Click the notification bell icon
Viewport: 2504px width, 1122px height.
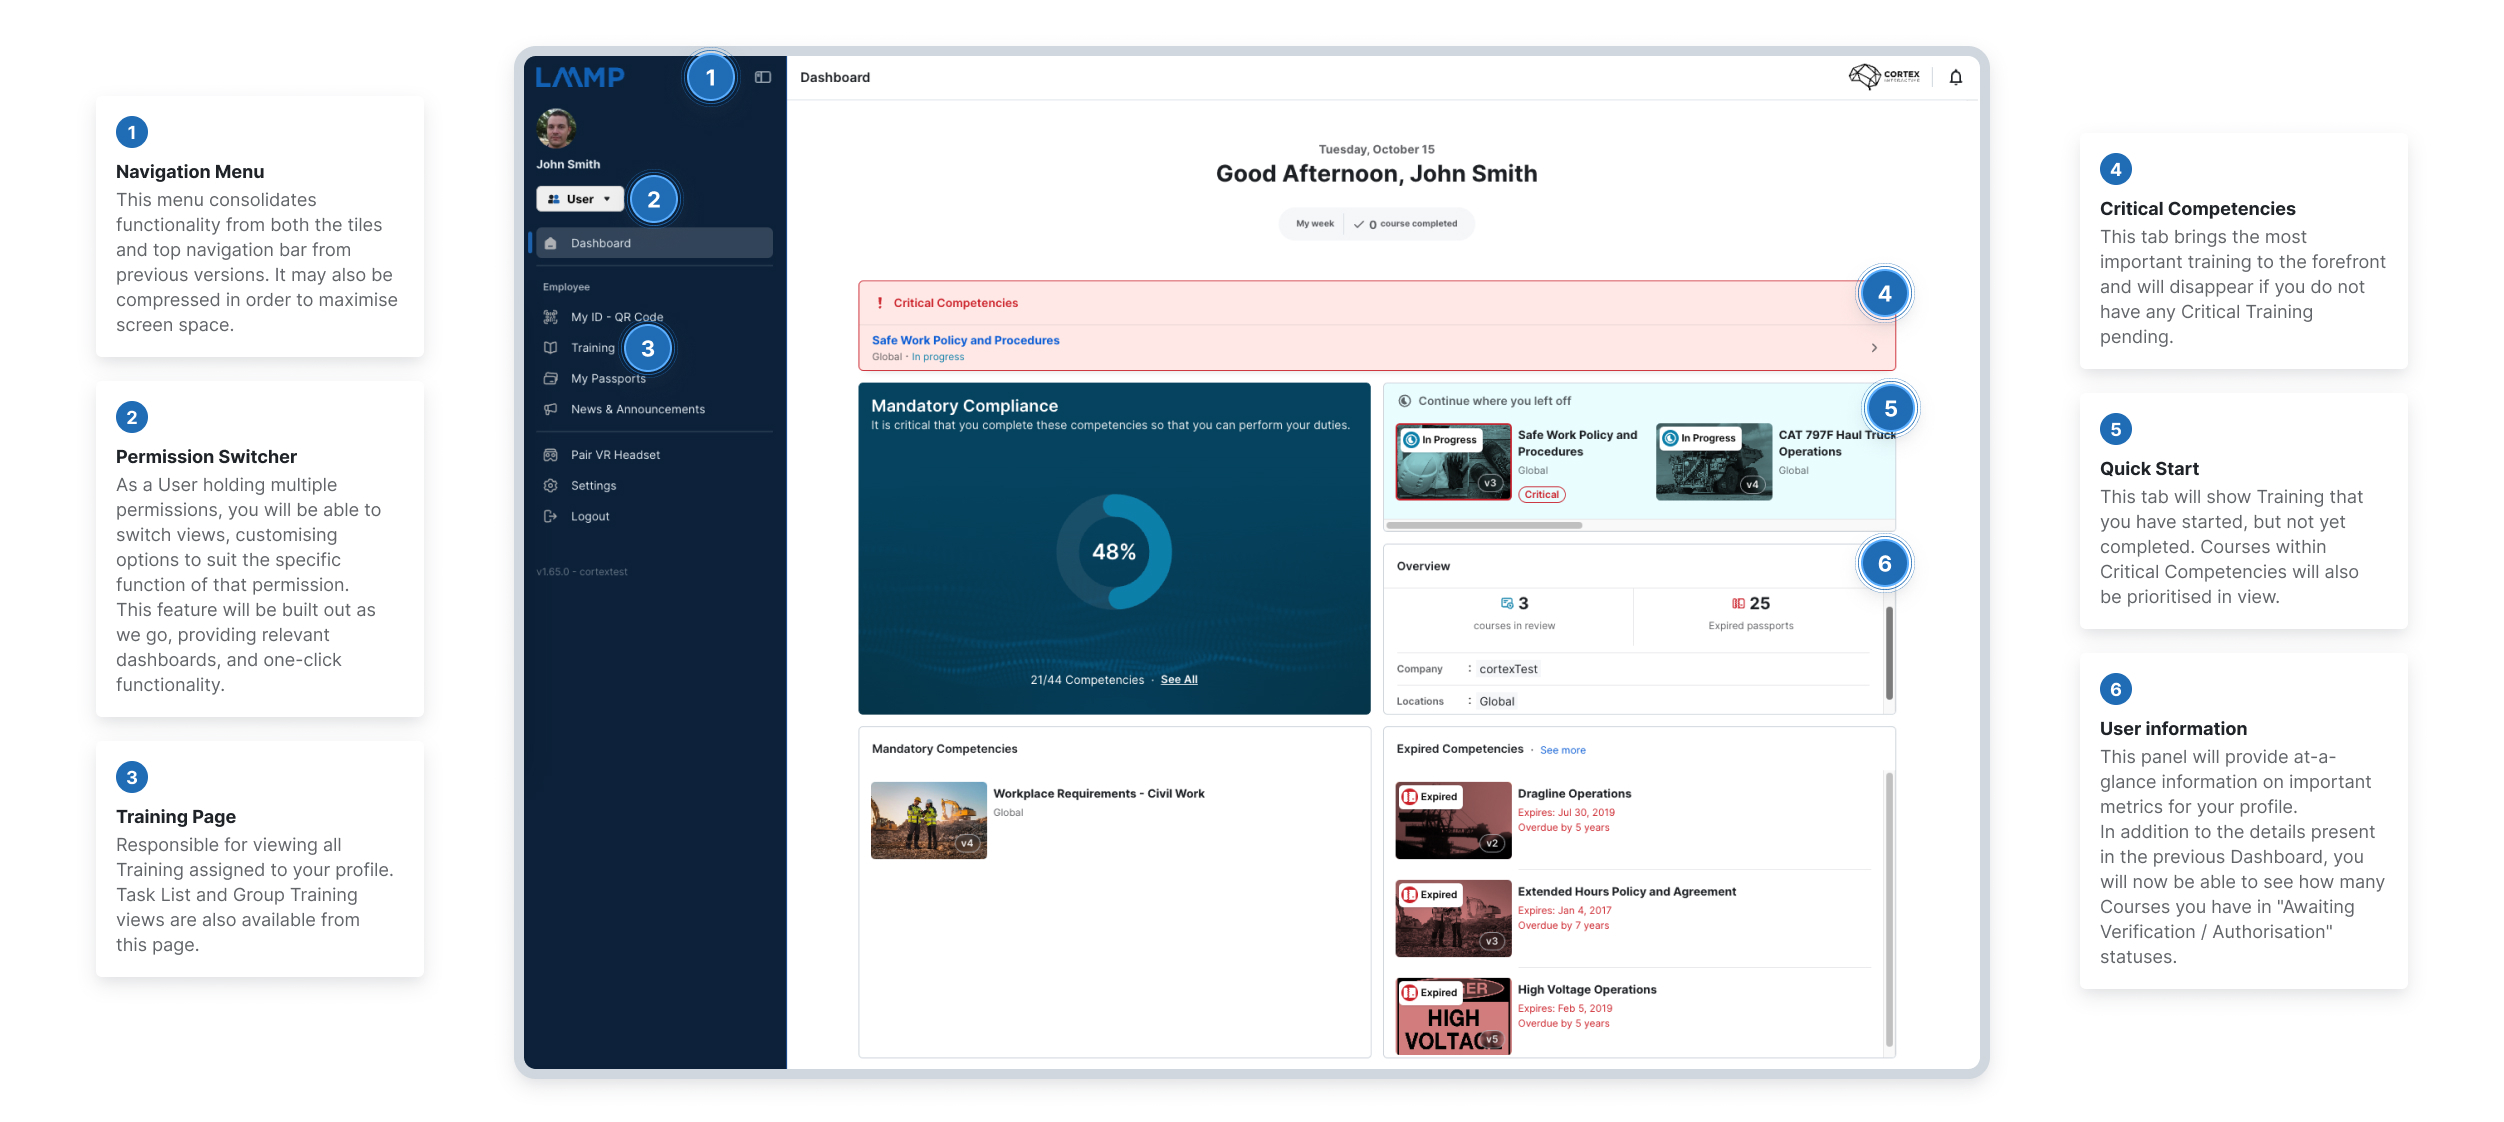(x=1955, y=77)
